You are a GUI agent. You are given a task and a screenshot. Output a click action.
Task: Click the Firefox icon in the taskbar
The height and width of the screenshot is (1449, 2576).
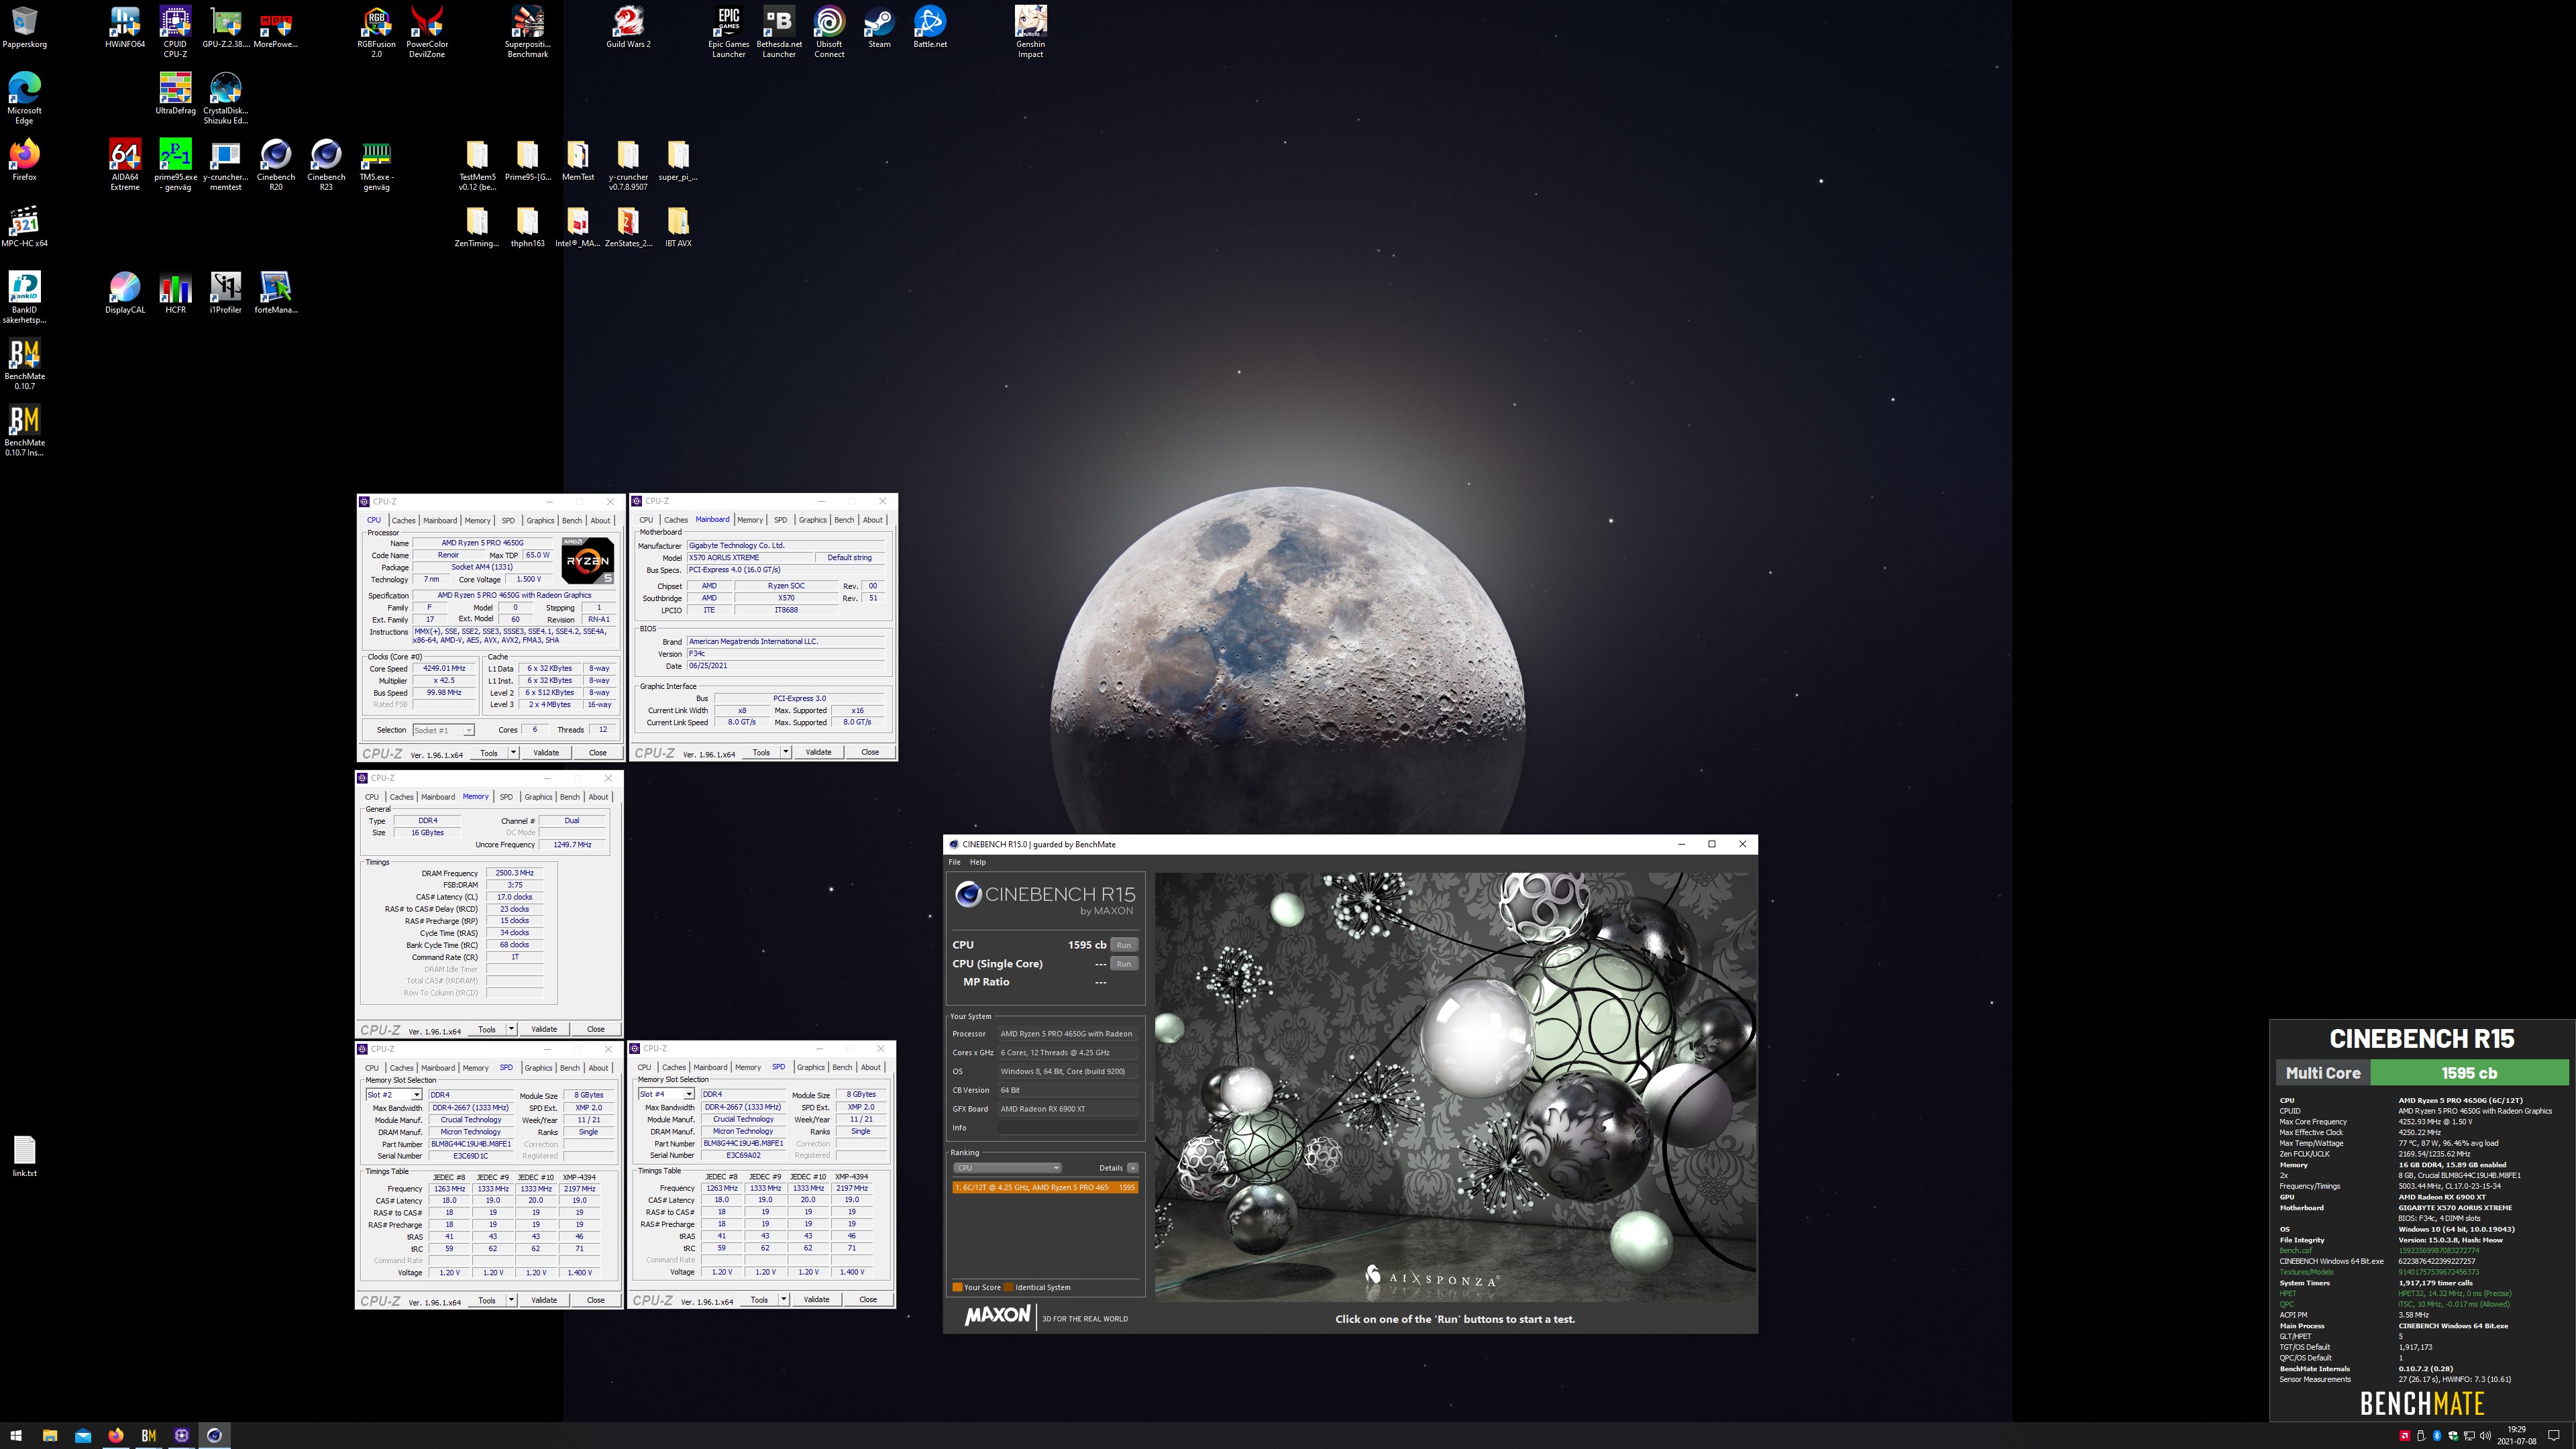tap(116, 1435)
